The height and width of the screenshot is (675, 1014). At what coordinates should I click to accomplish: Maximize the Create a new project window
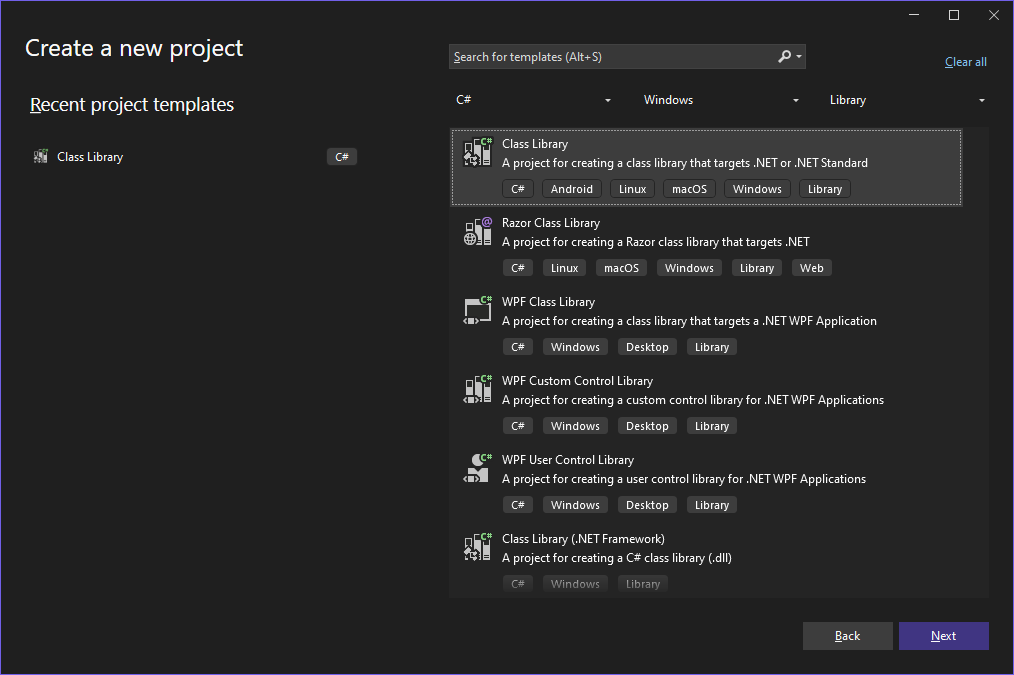point(954,15)
